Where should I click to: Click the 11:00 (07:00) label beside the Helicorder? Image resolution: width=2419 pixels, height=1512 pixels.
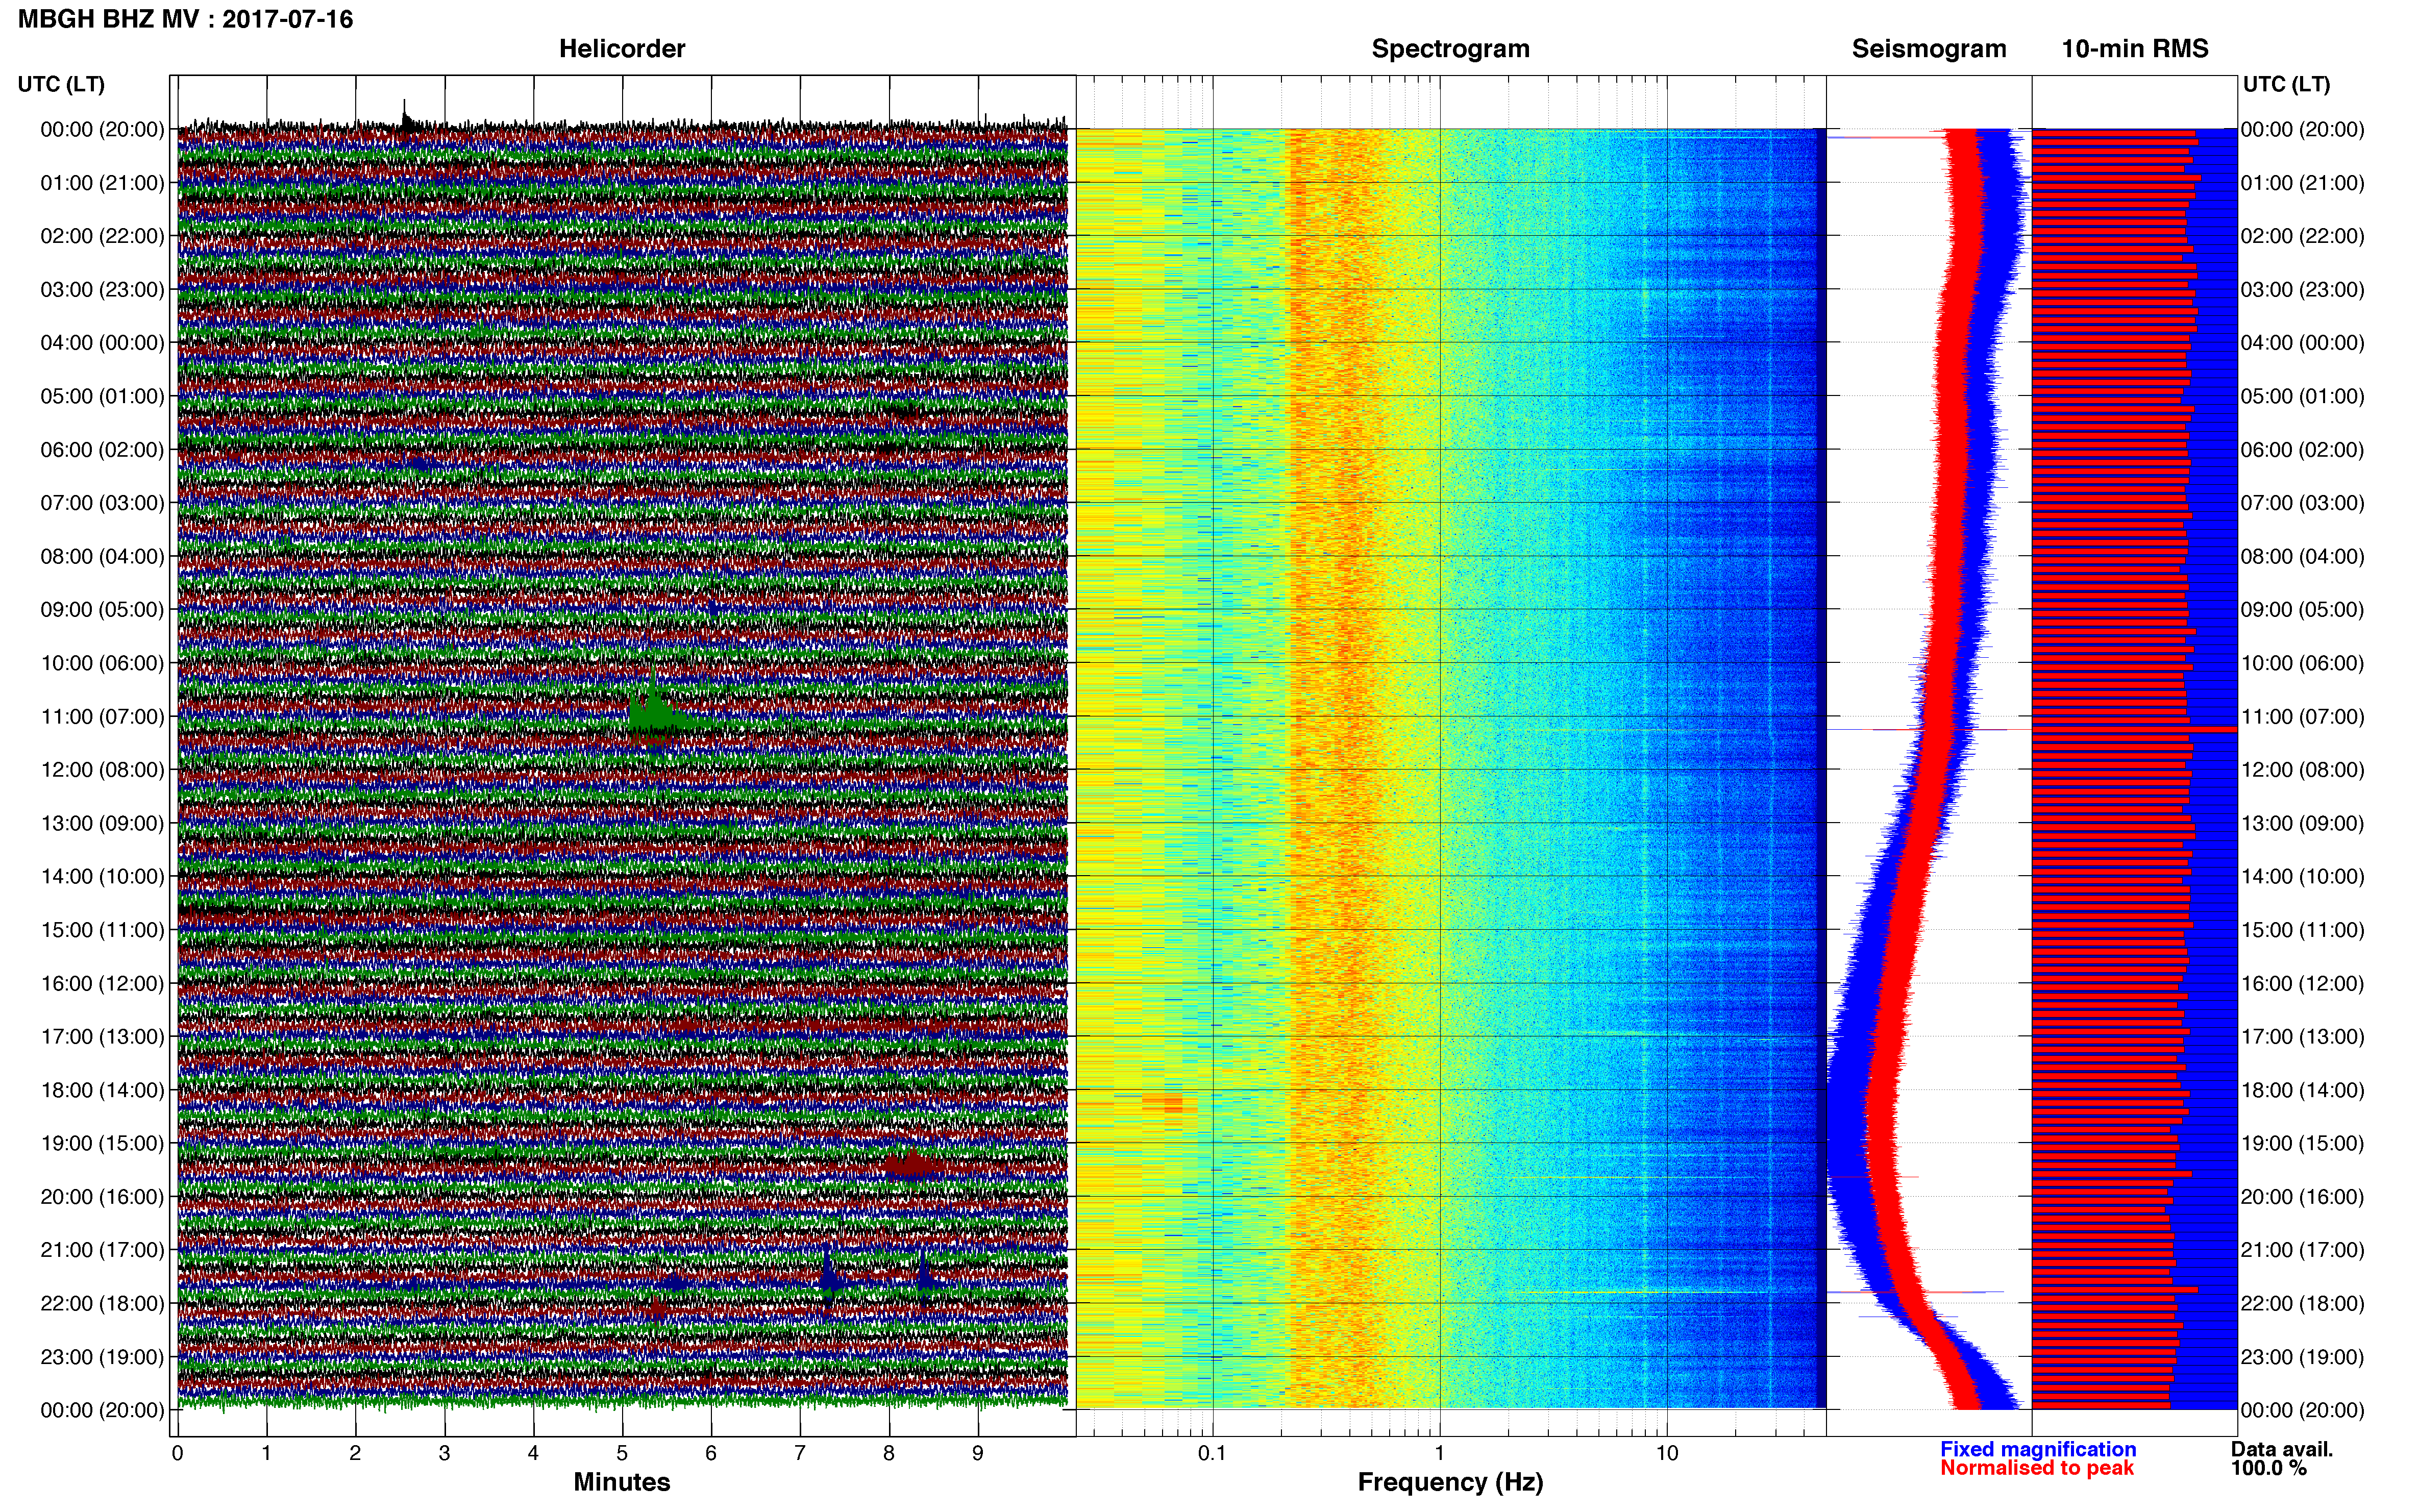pyautogui.click(x=102, y=717)
